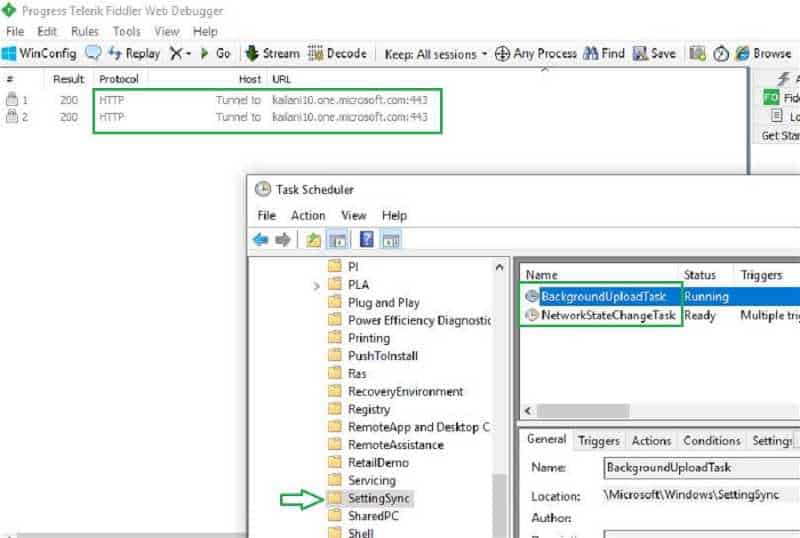Select RecoveryEnvironment folder
This screenshot has height=538, width=800.
(395, 392)
